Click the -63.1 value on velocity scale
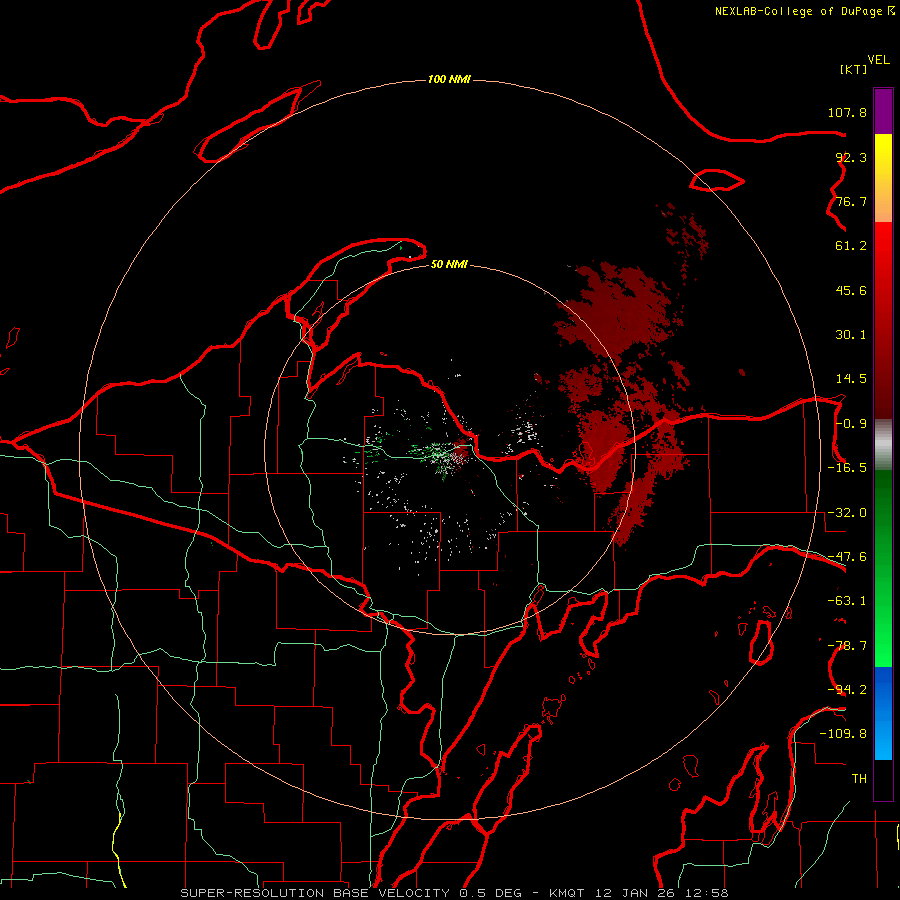Screen dimensions: 900x900 [x=847, y=601]
